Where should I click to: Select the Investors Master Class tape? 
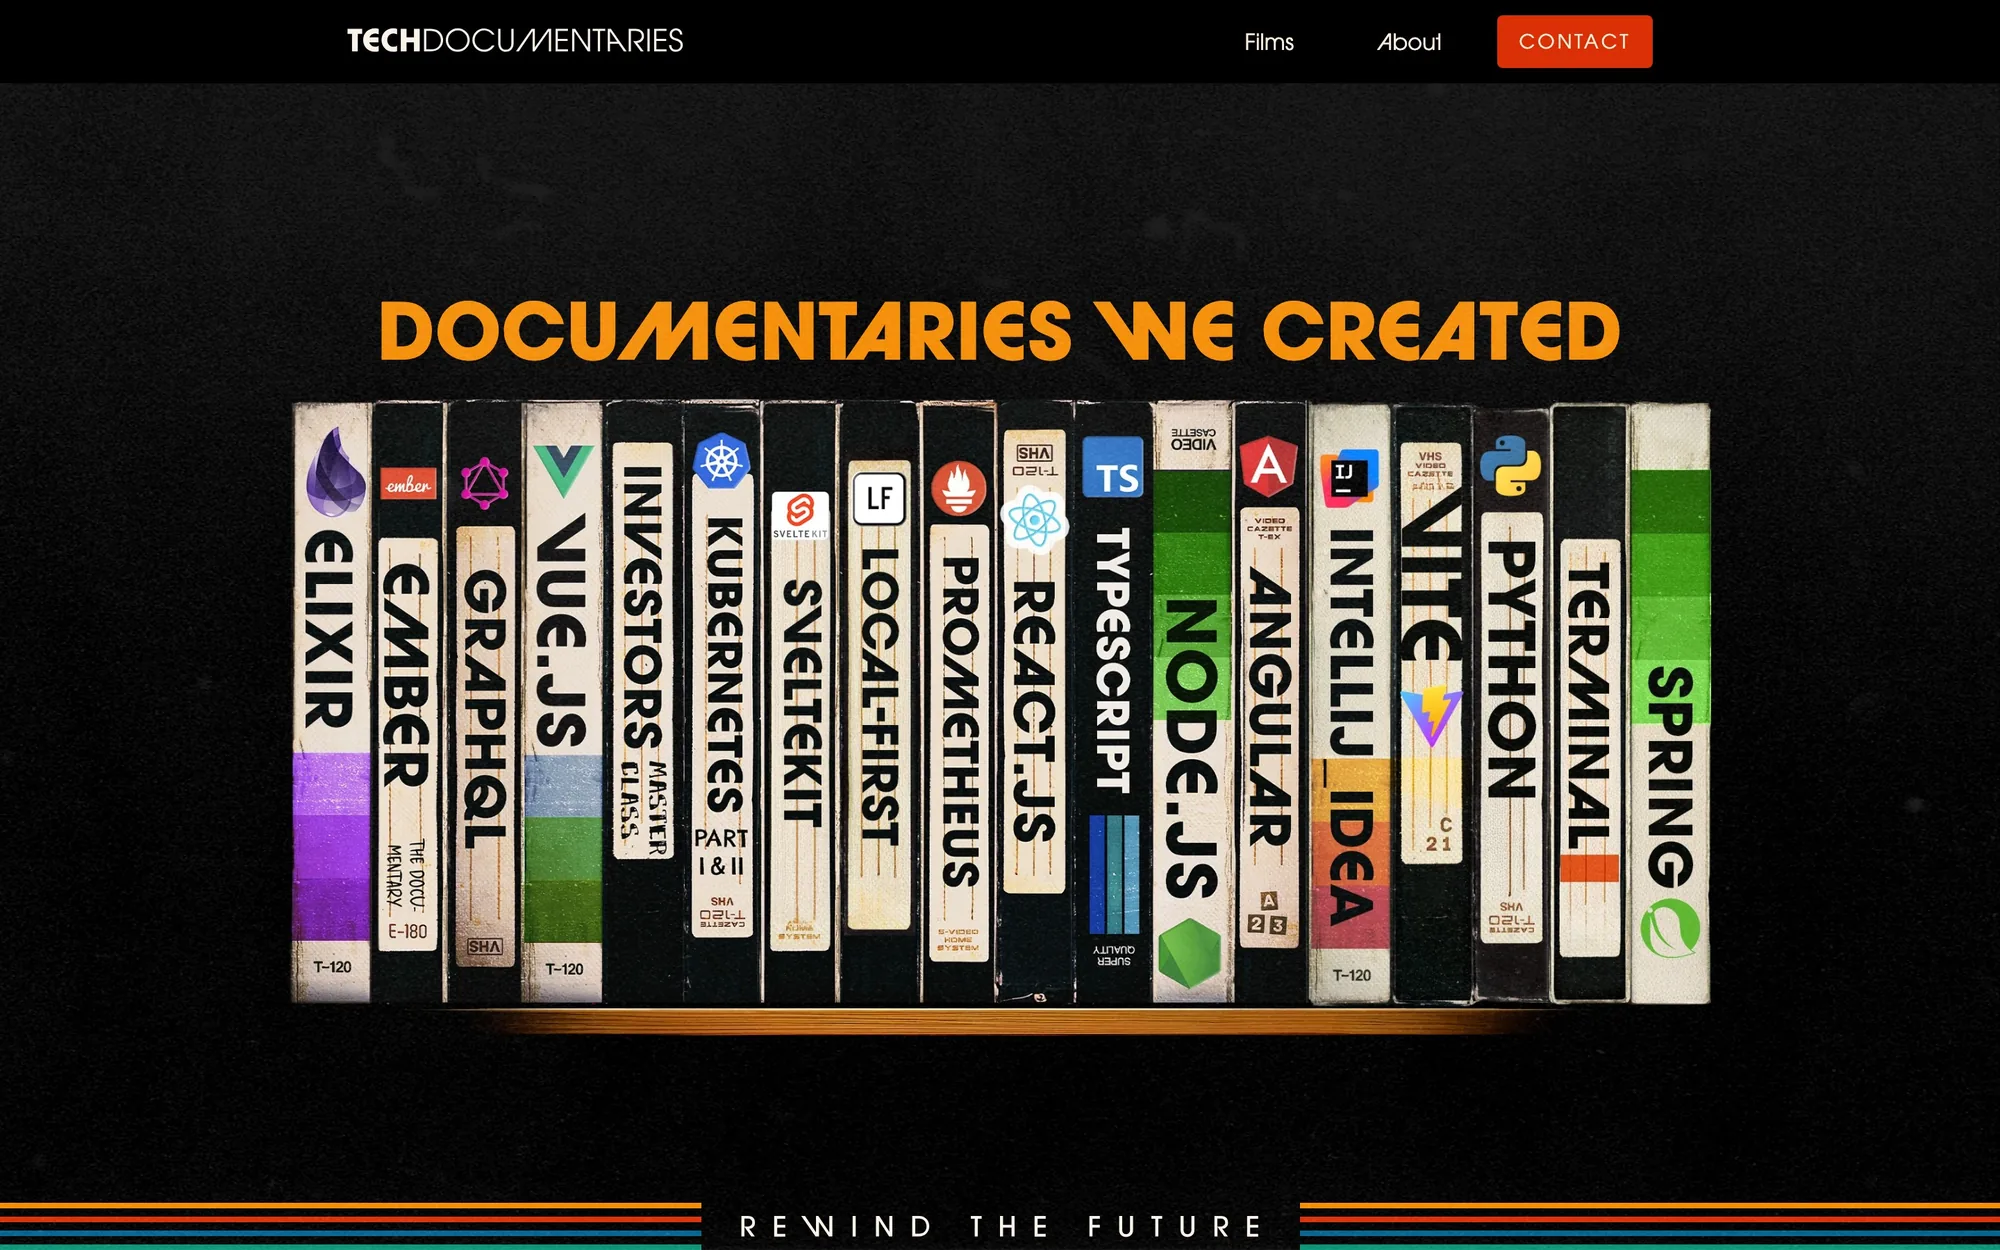pyautogui.click(x=643, y=702)
